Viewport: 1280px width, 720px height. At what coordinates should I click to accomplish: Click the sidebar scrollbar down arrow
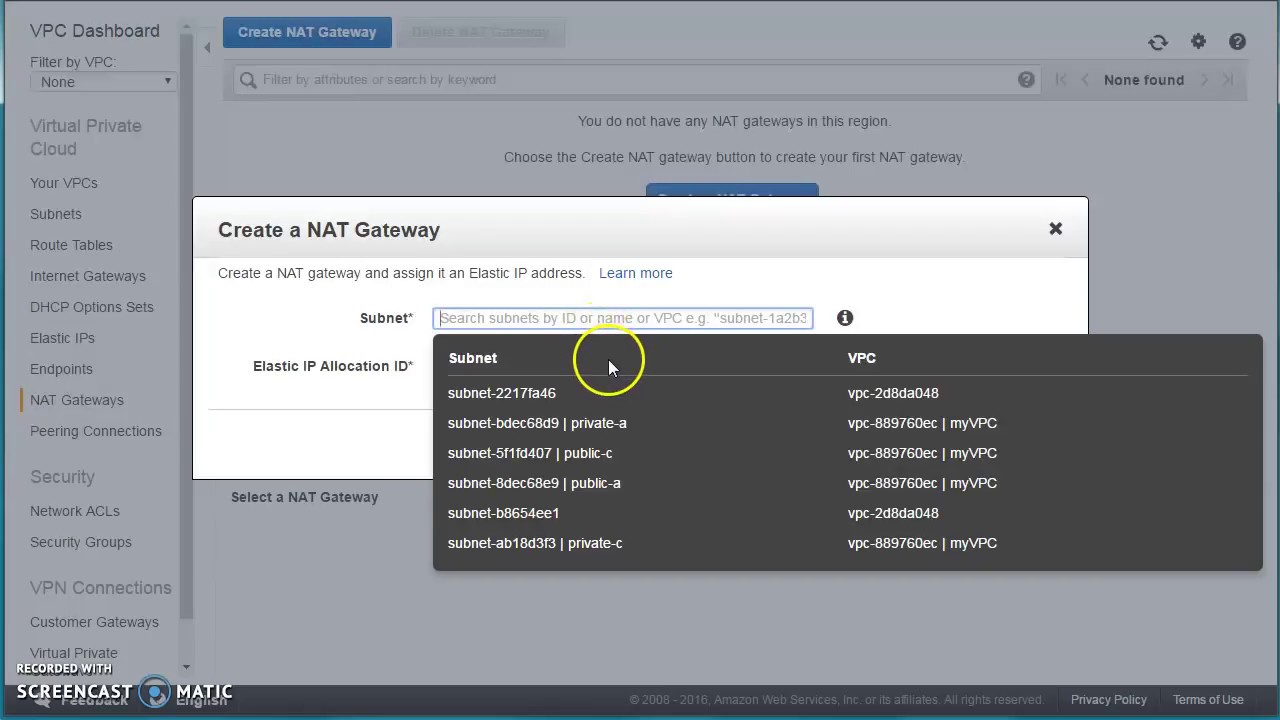tap(186, 667)
